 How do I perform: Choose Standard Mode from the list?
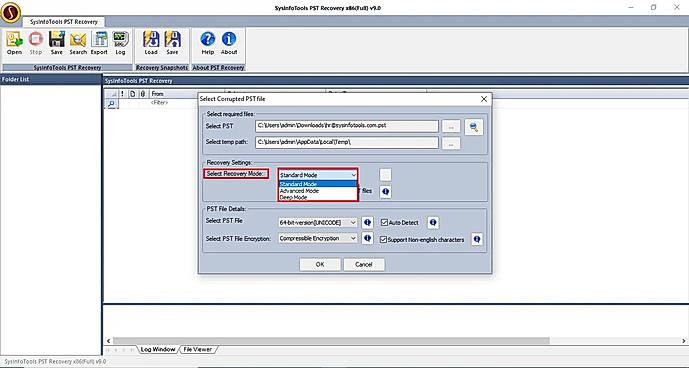(x=318, y=184)
